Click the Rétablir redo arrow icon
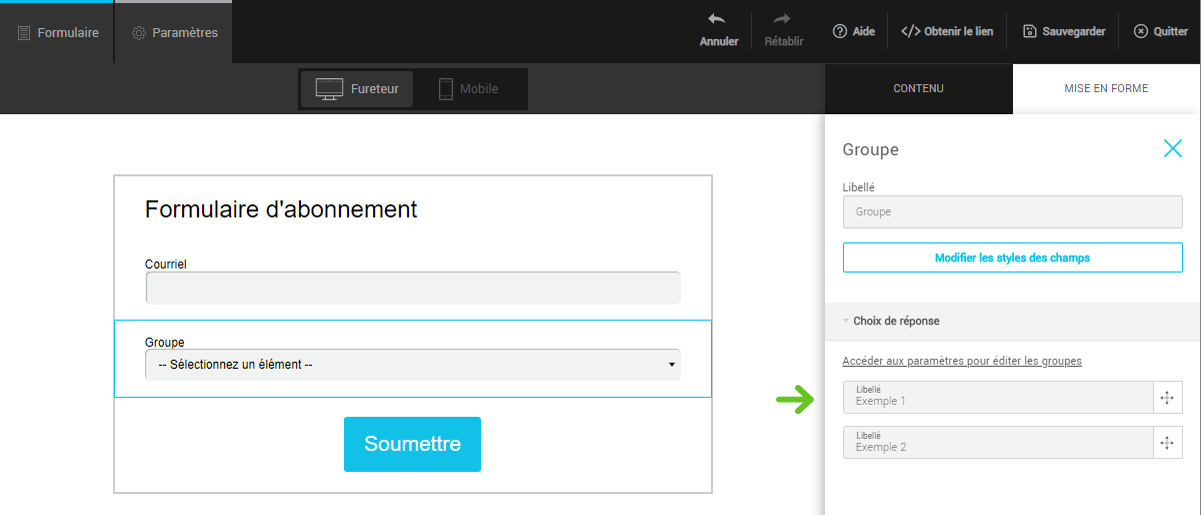The image size is (1201, 515). click(x=783, y=19)
